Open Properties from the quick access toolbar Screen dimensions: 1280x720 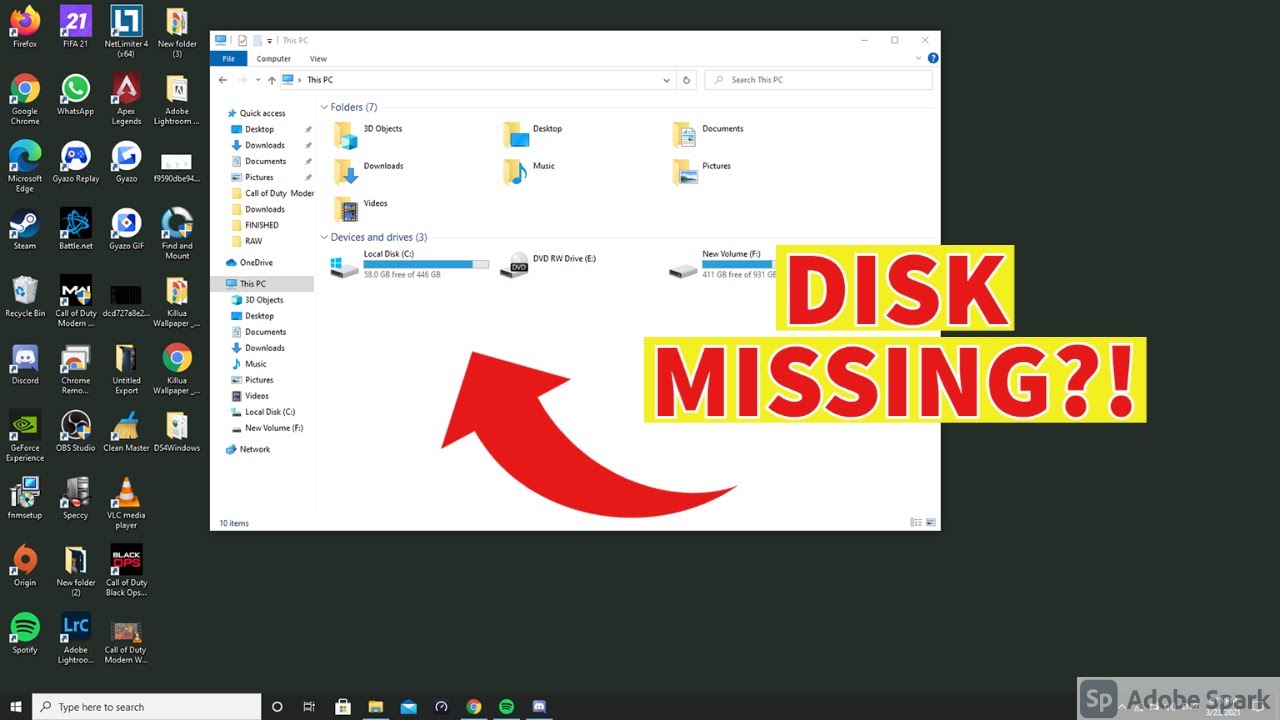click(x=242, y=41)
